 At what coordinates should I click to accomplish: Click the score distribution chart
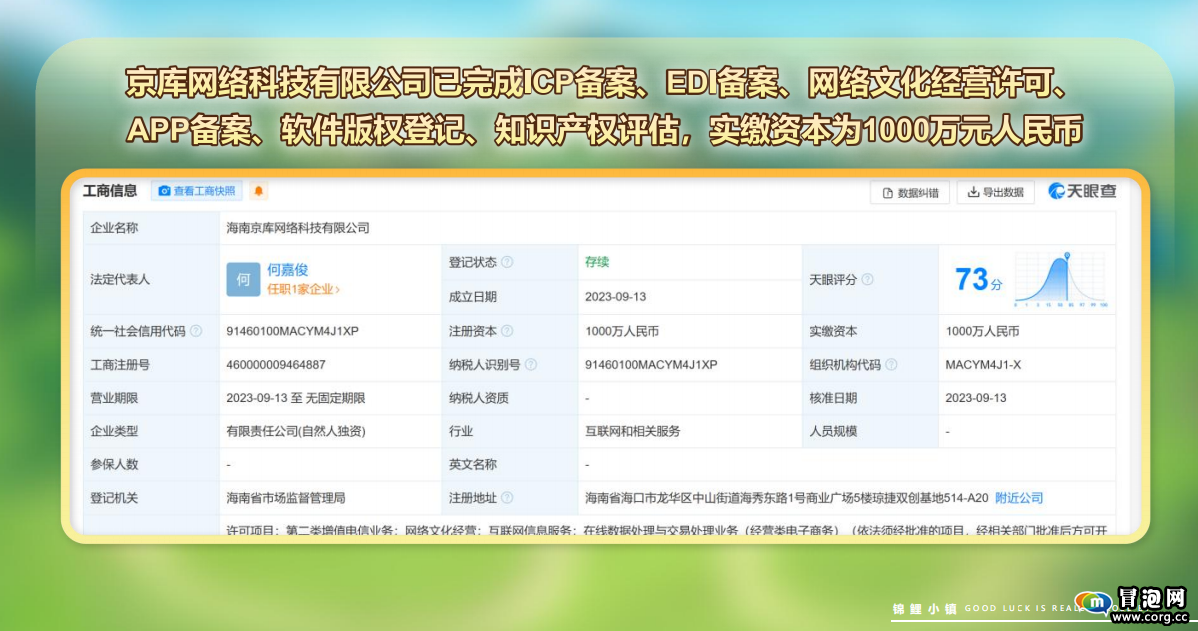pos(1060,280)
